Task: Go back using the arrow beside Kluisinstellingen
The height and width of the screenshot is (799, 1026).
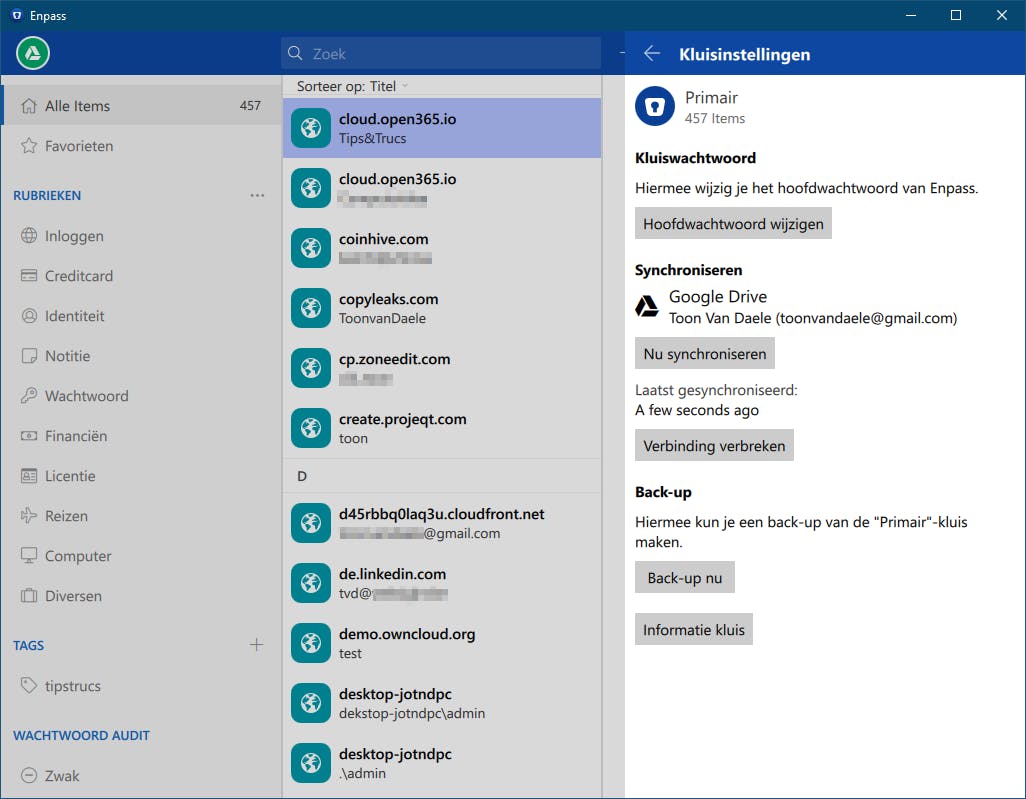Action: click(652, 54)
